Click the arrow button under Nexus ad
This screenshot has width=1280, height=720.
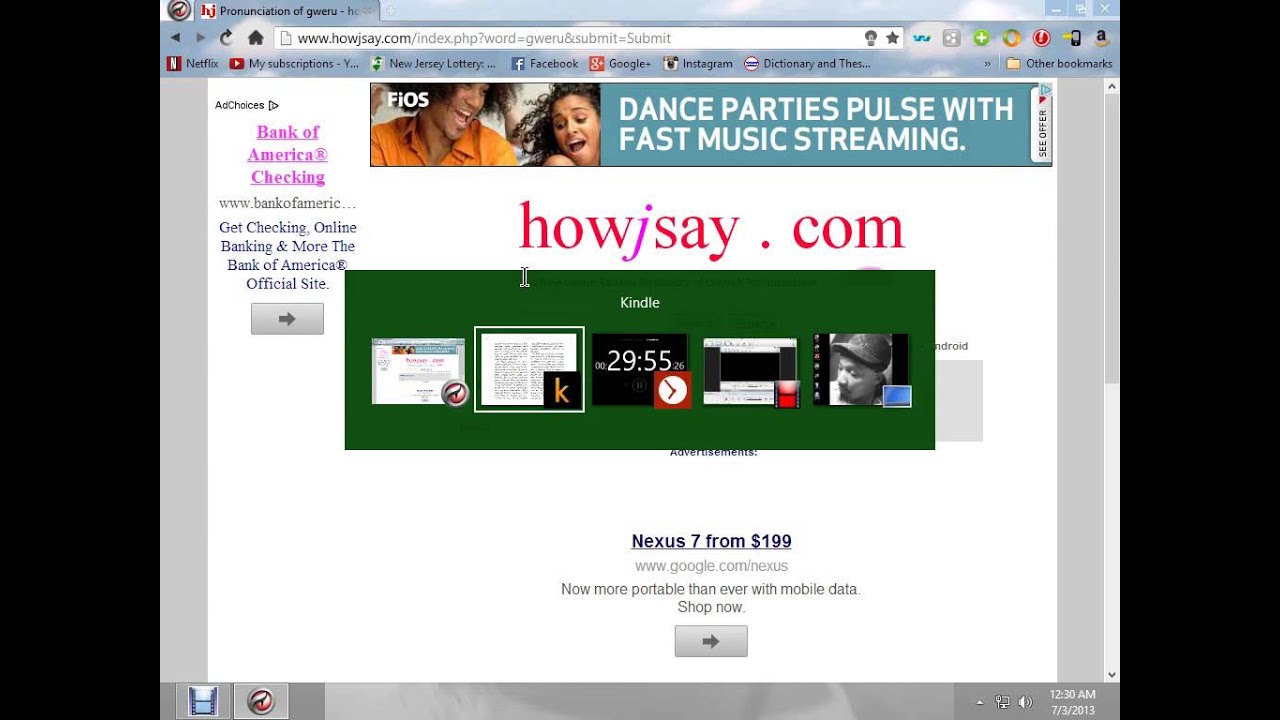(711, 641)
